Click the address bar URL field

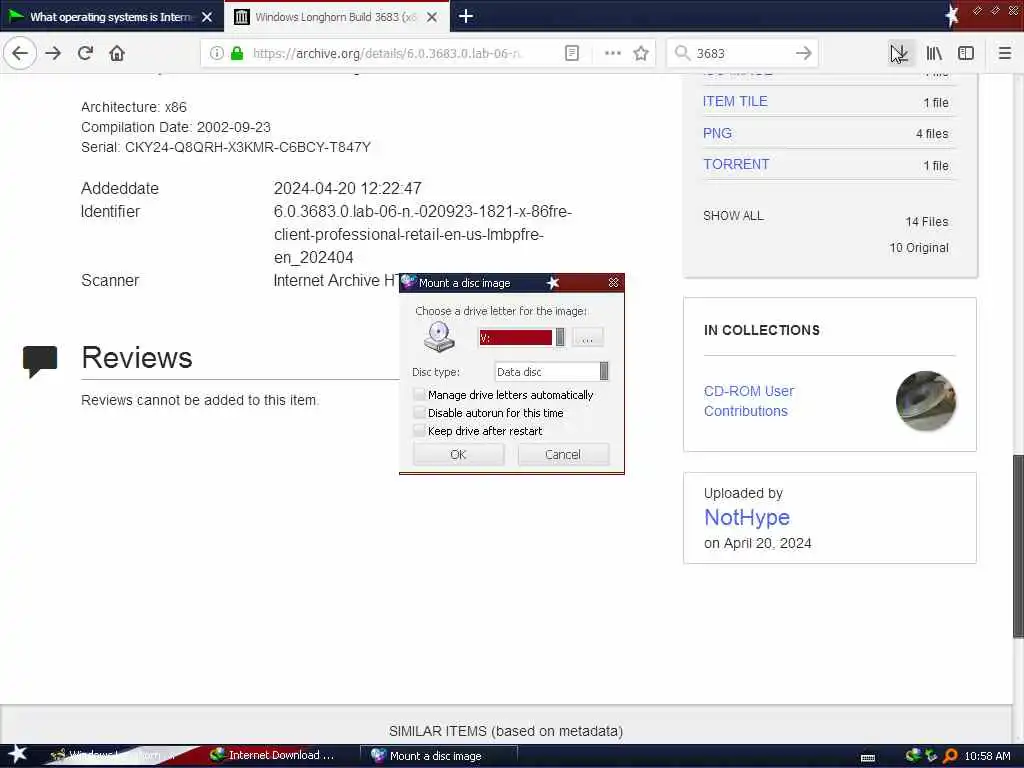tap(389, 53)
